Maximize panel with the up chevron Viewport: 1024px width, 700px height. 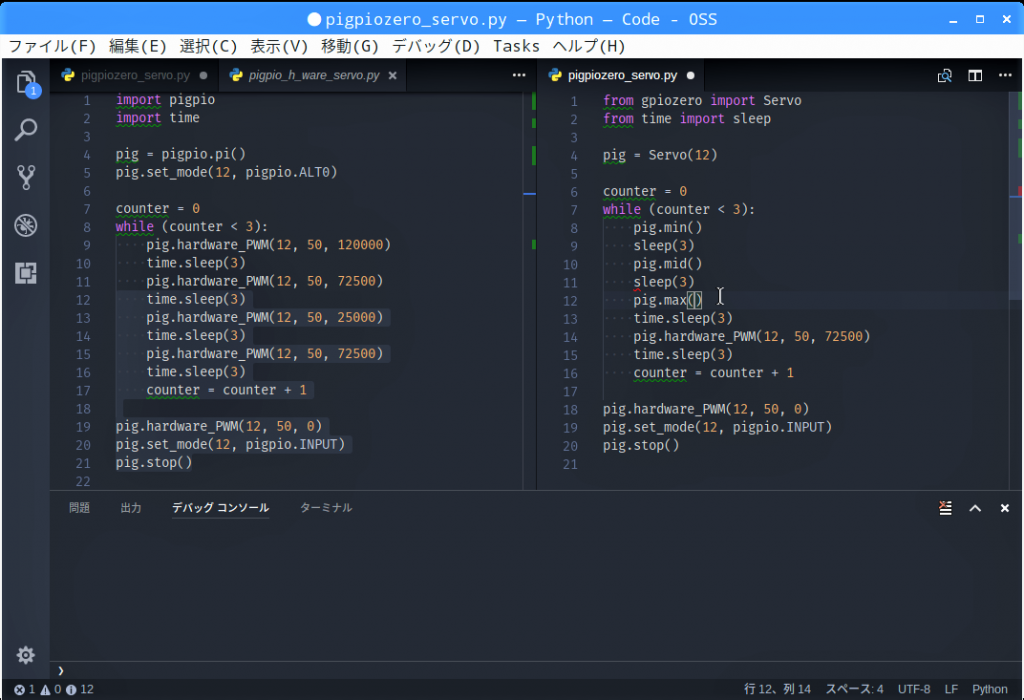coord(975,508)
